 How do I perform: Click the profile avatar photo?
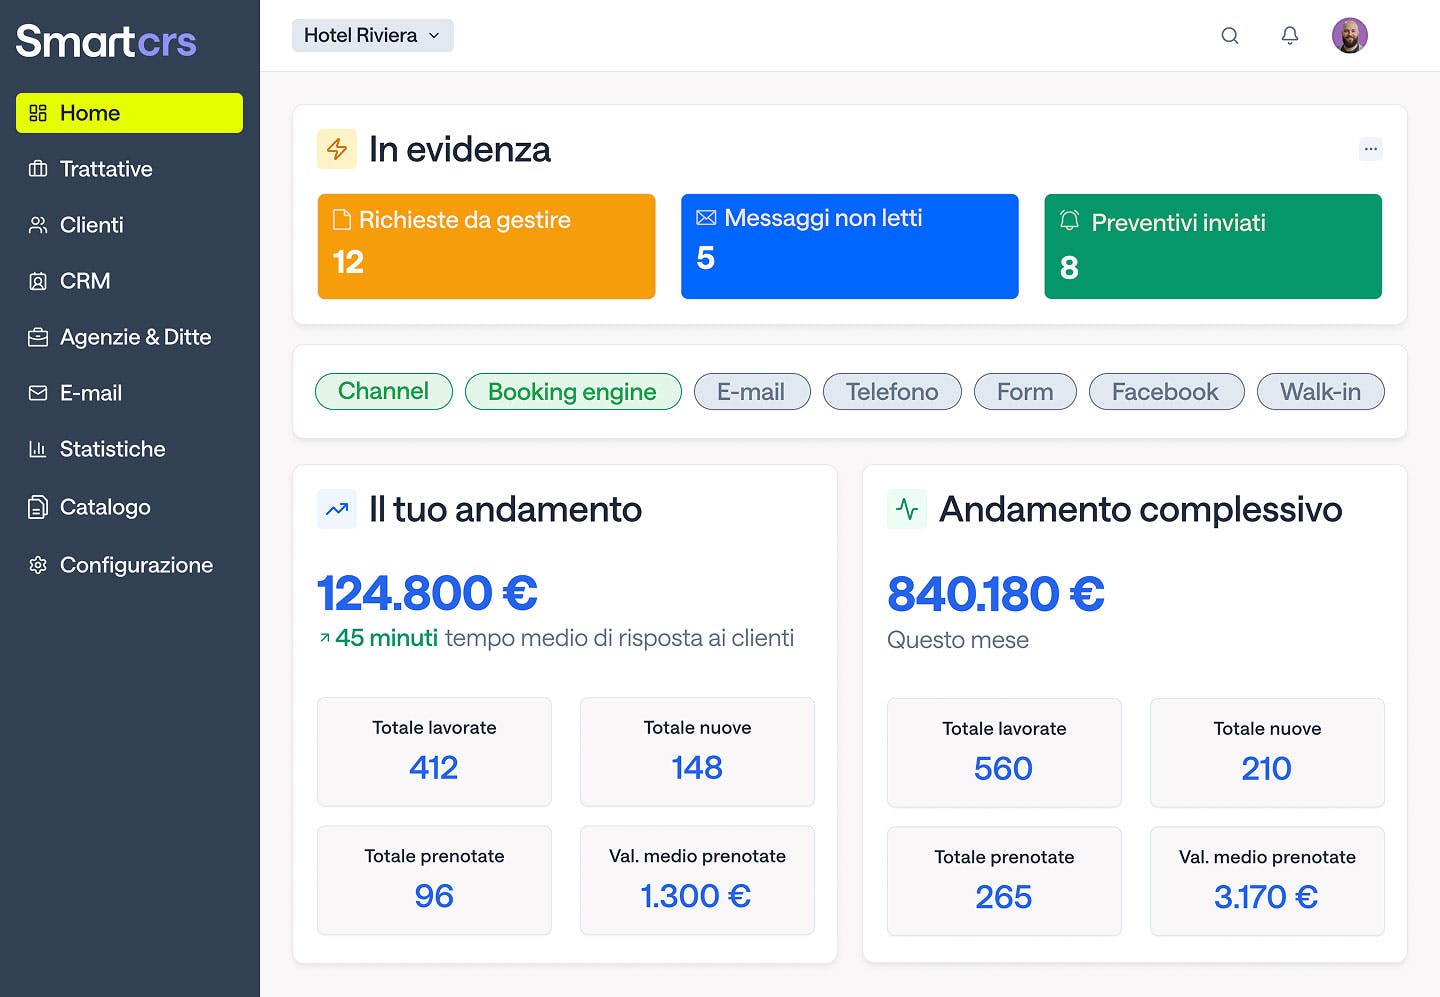pyautogui.click(x=1350, y=35)
